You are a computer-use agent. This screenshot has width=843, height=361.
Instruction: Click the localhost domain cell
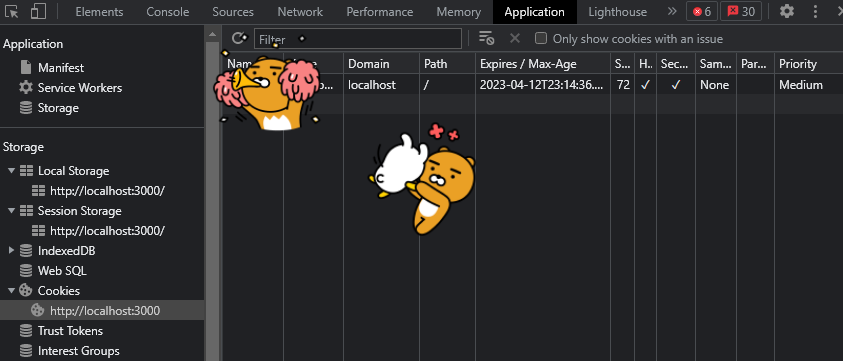382,84
